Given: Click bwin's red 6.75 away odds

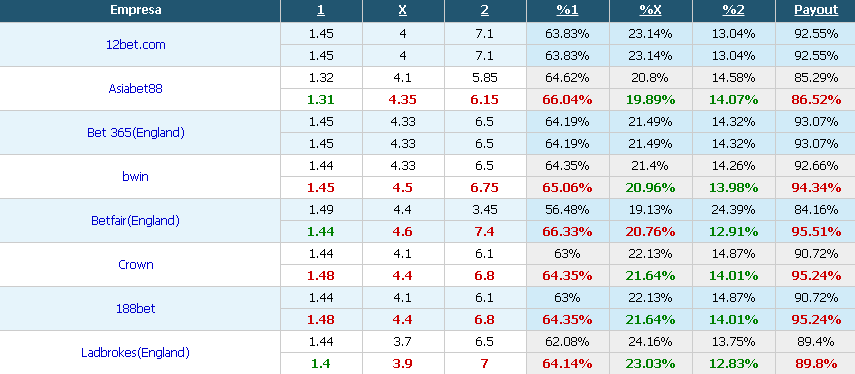Looking at the screenshot, I should 485,188.
